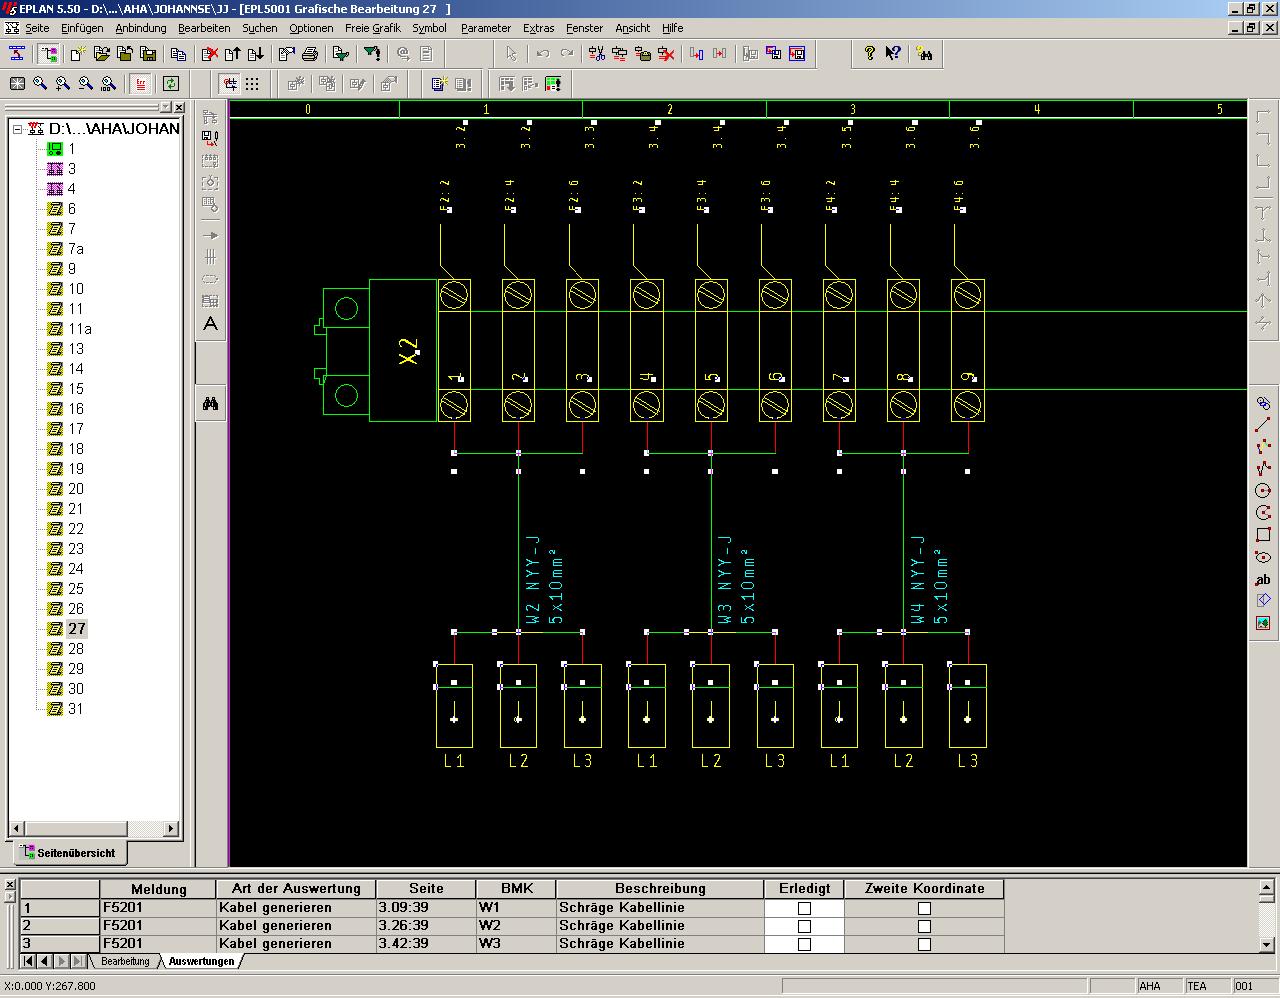
Task: Switch to the Auswertungen tab
Action: point(201,961)
